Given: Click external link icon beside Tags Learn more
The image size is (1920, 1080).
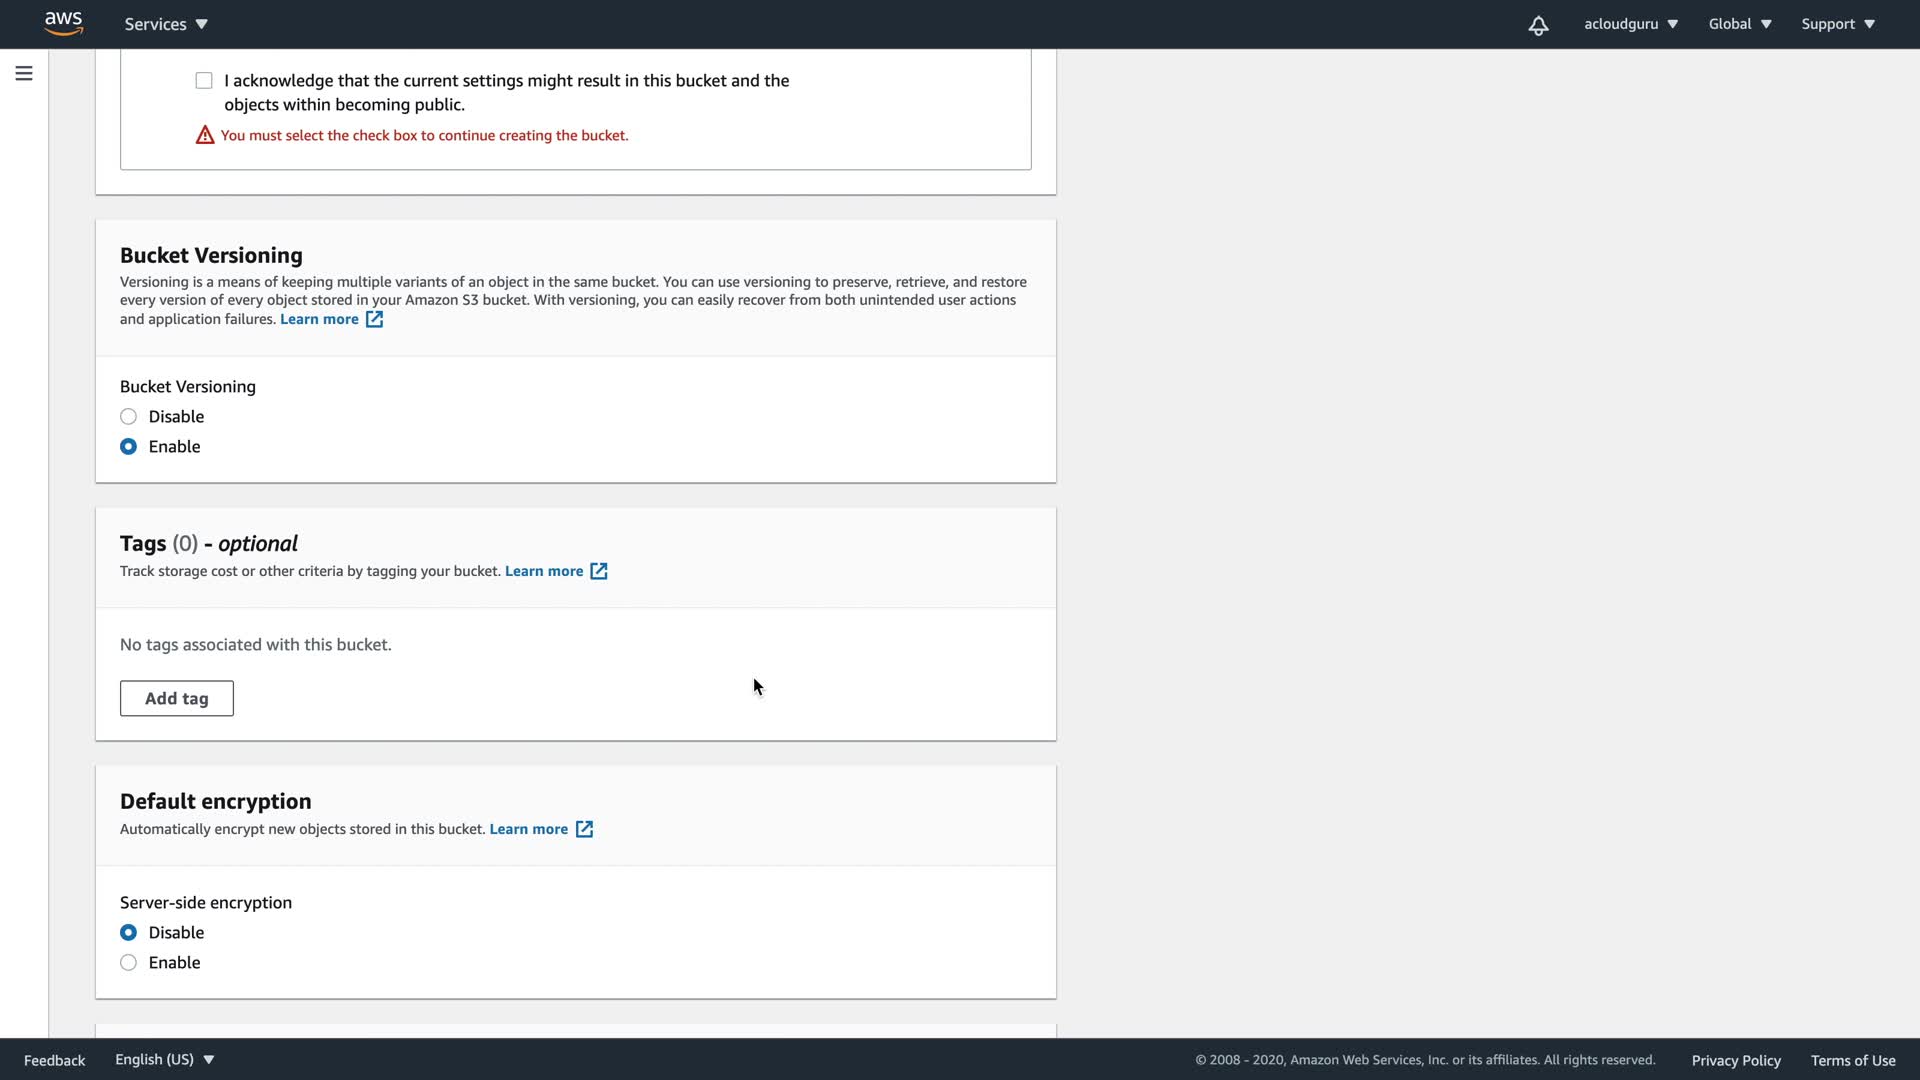Looking at the screenshot, I should click(598, 571).
